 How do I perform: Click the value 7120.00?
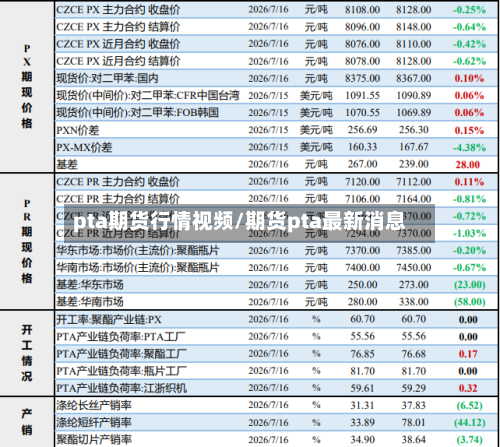[x=362, y=182]
